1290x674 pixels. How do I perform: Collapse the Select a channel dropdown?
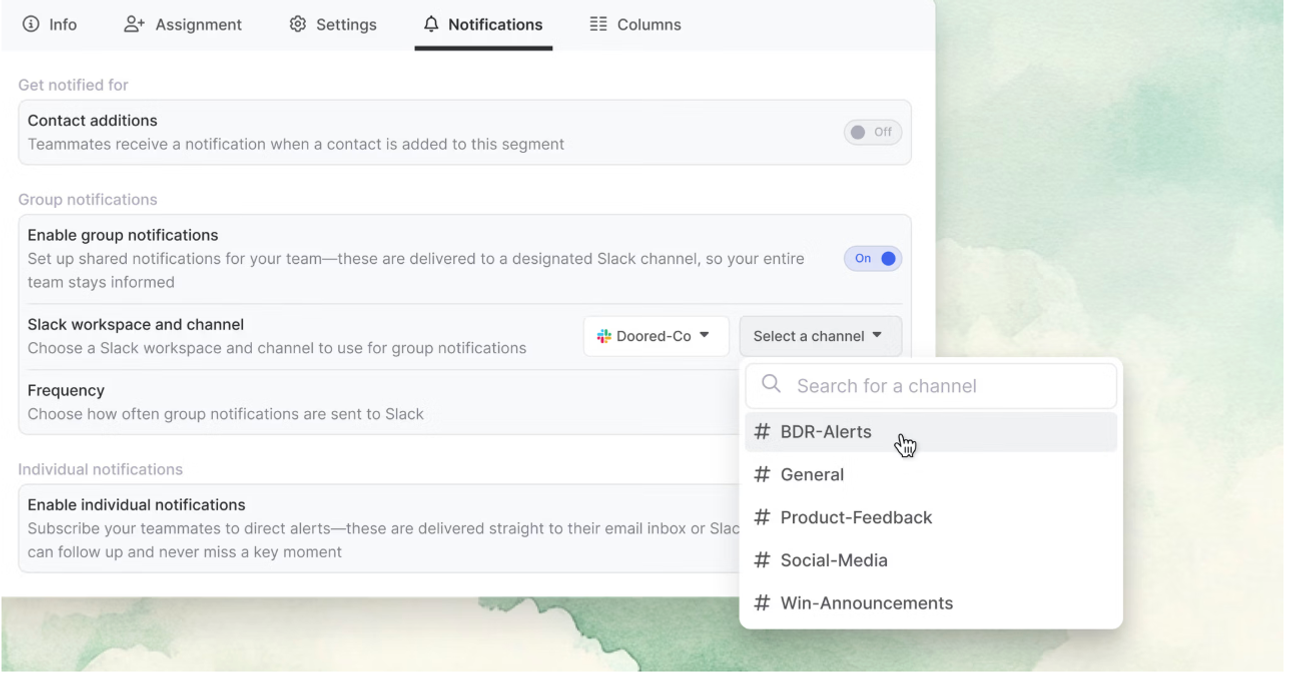[820, 336]
